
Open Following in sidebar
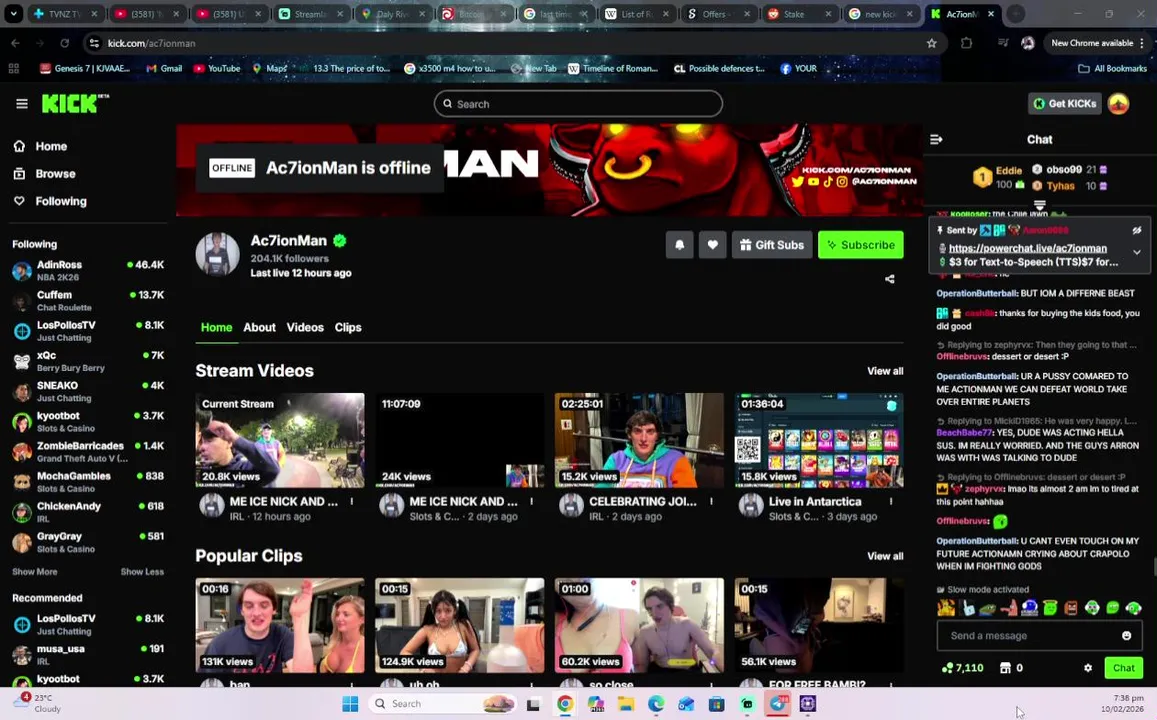(50, 201)
